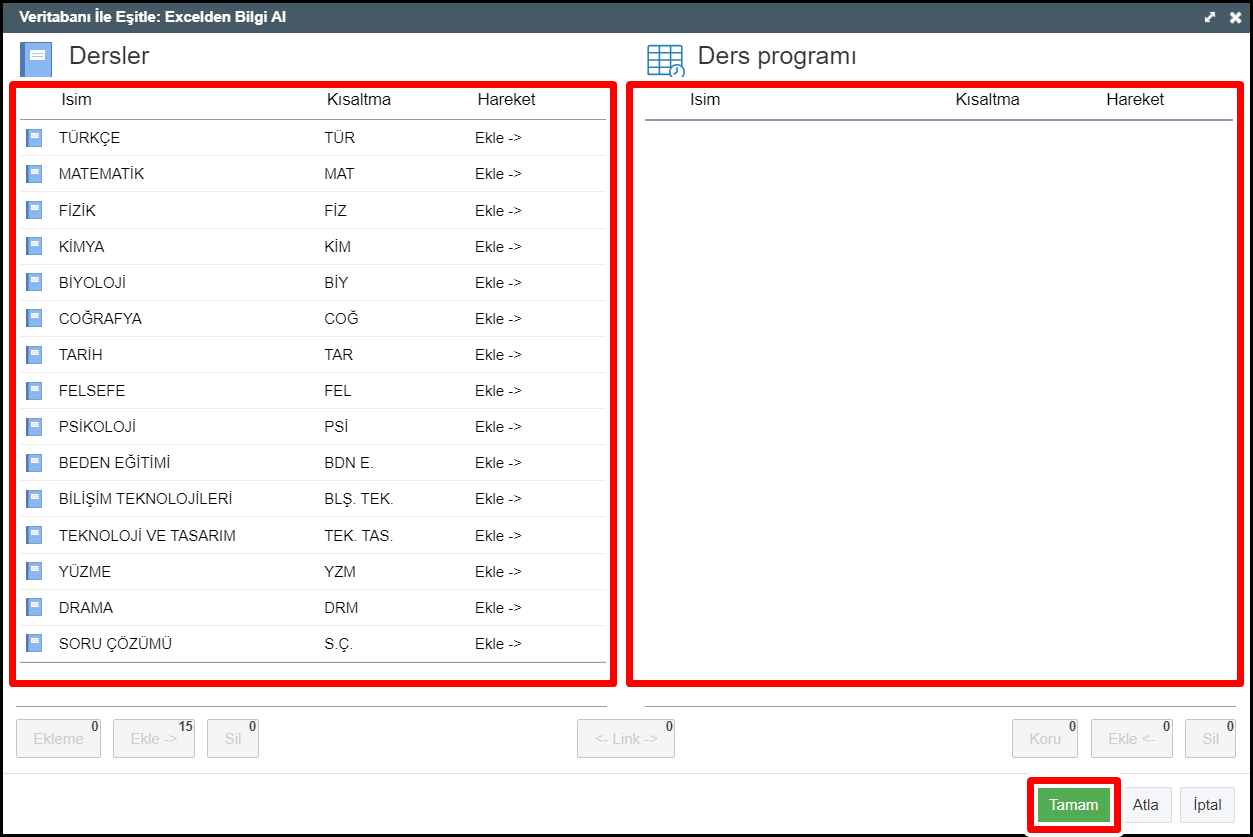This screenshot has width=1253, height=837.
Task: Click Ekle -> for BEDEN EĞİTİMİ
Action: coord(498,462)
